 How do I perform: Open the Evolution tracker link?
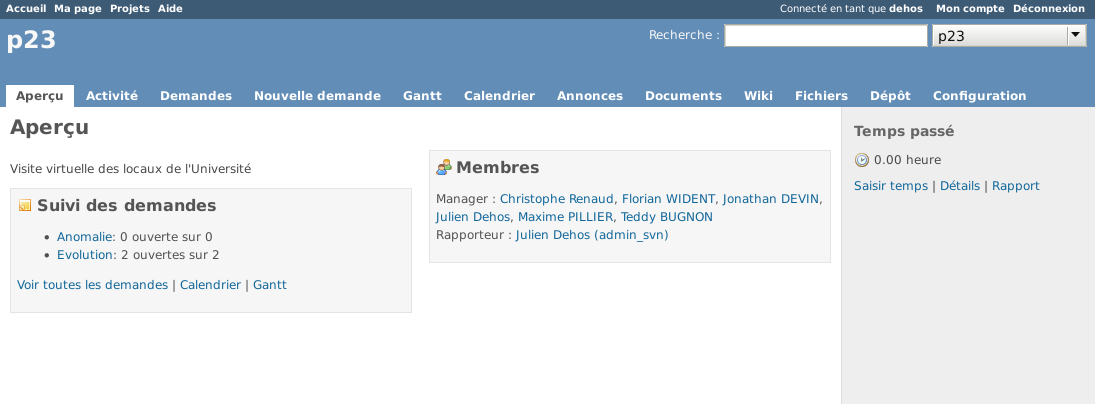85,255
